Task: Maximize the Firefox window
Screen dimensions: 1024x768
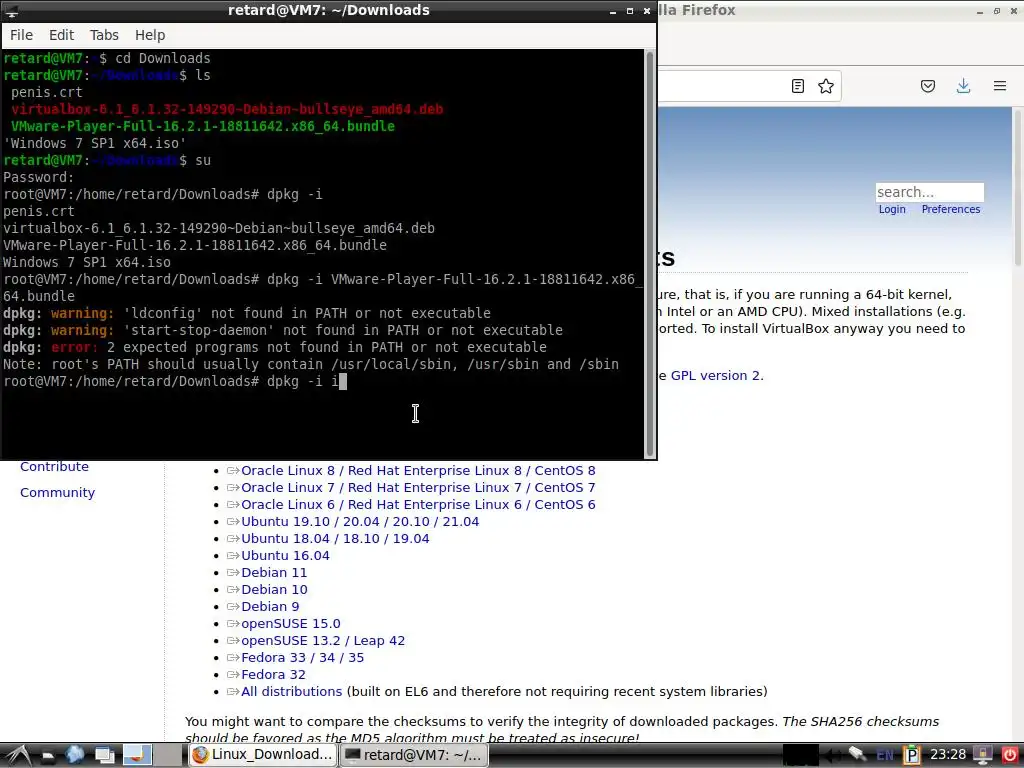Action: [x=997, y=11]
